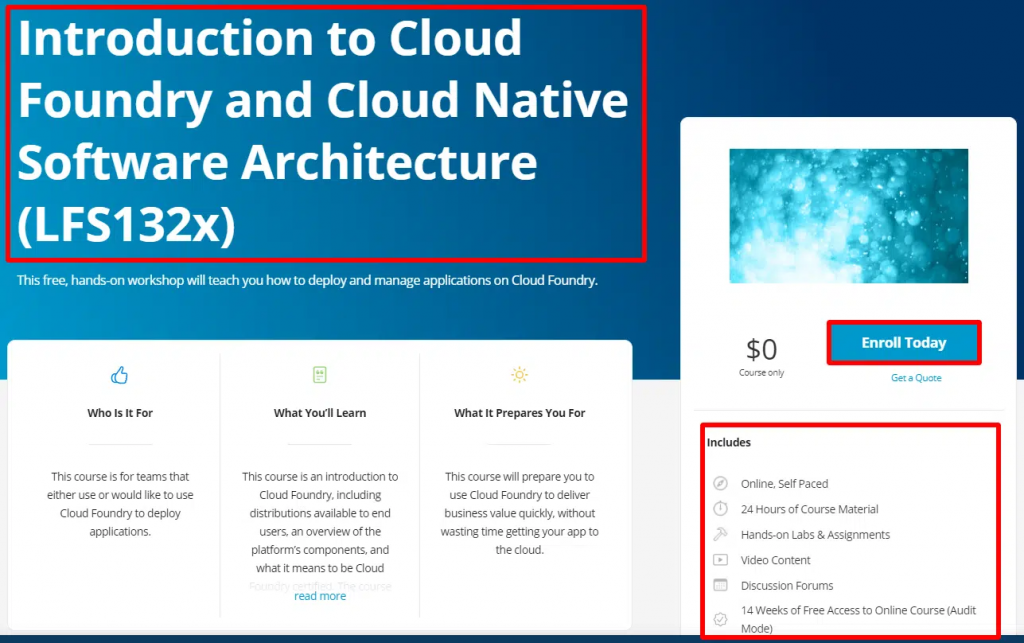The height and width of the screenshot is (643, 1024).
Task: Click the checklist icon above What You'll Learn
Action: (319, 374)
